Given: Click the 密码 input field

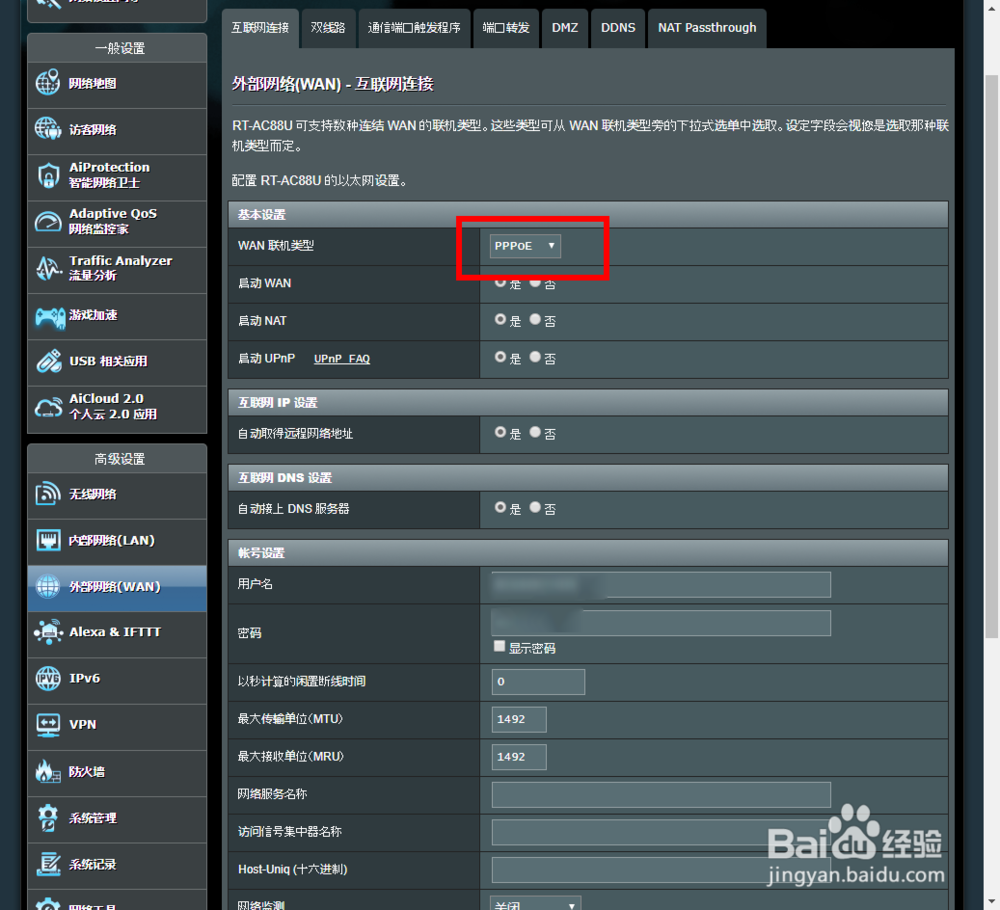Looking at the screenshot, I should [x=661, y=623].
